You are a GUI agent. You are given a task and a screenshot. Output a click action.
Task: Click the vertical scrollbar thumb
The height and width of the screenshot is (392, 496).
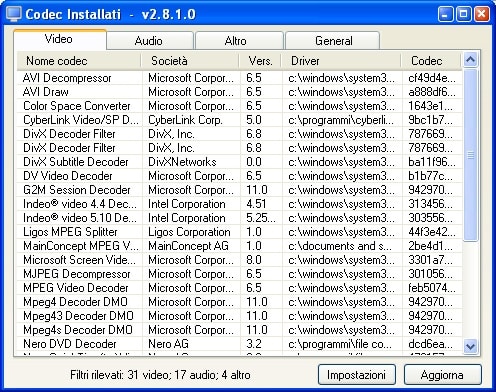pos(470,154)
